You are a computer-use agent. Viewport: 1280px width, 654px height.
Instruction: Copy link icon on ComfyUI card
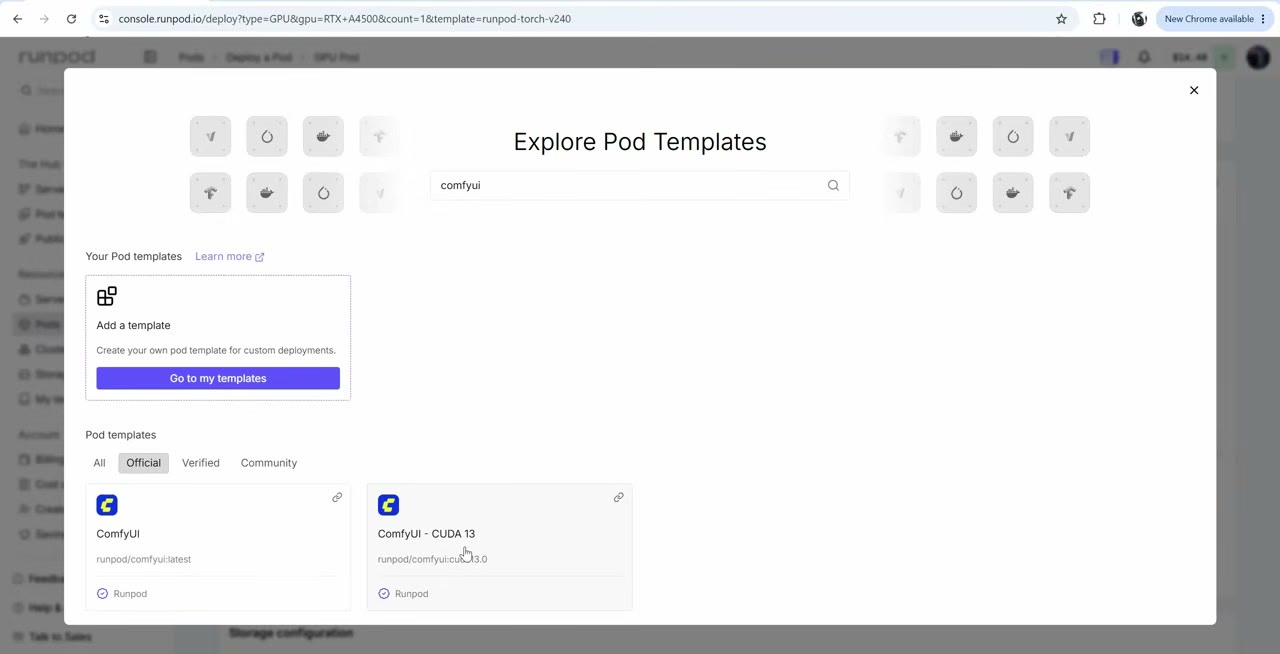click(337, 497)
